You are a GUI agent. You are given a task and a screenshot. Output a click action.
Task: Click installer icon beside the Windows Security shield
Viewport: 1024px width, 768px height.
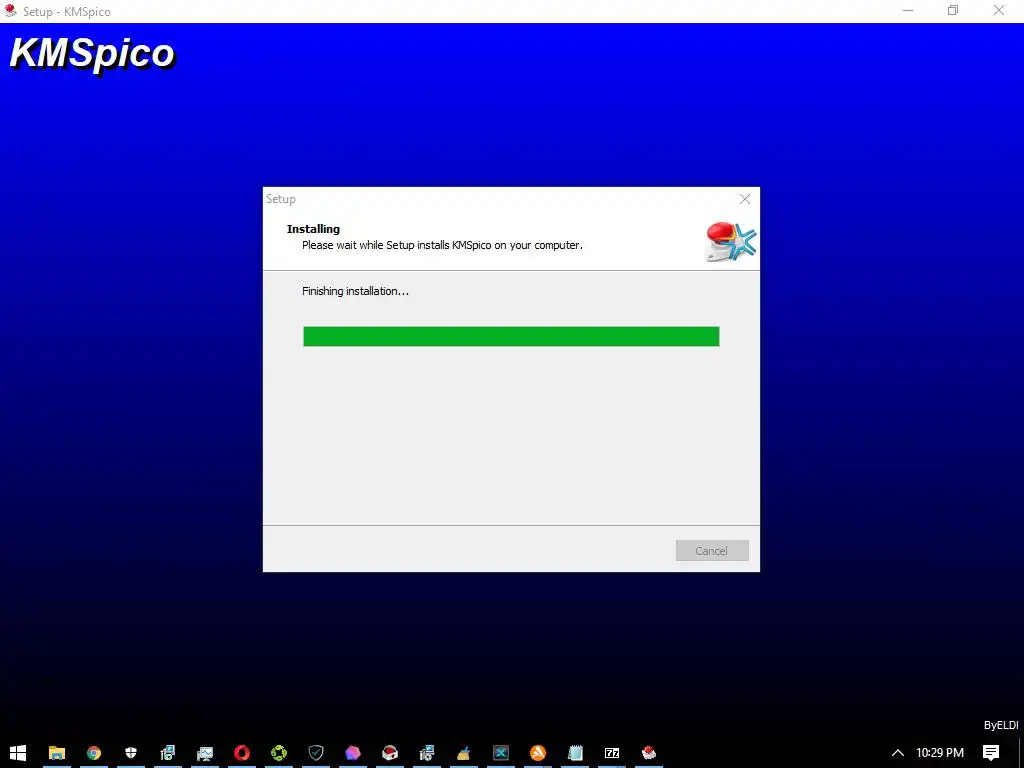pyautogui.click(x=168, y=752)
